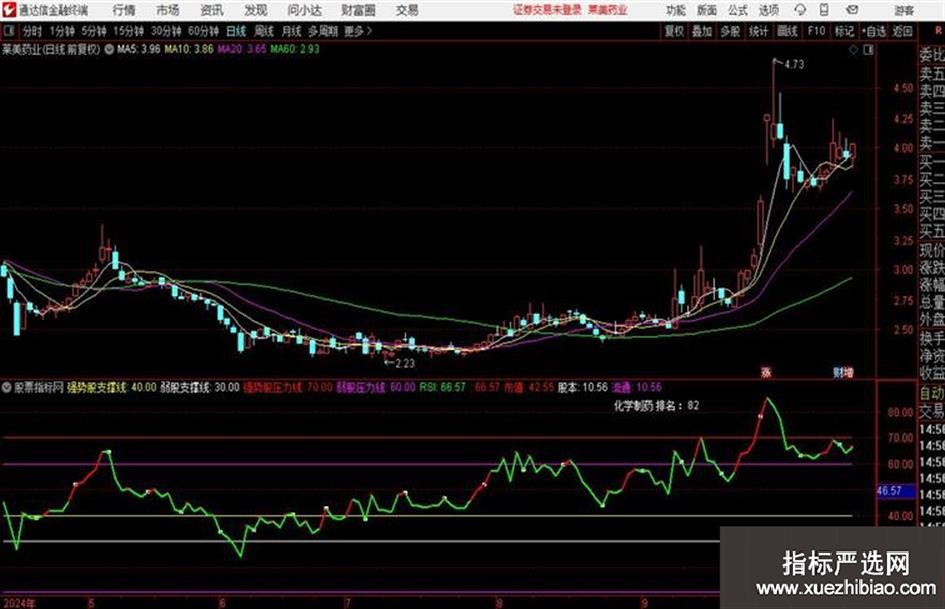Click the MA20 moving average value

click(x=242, y=49)
